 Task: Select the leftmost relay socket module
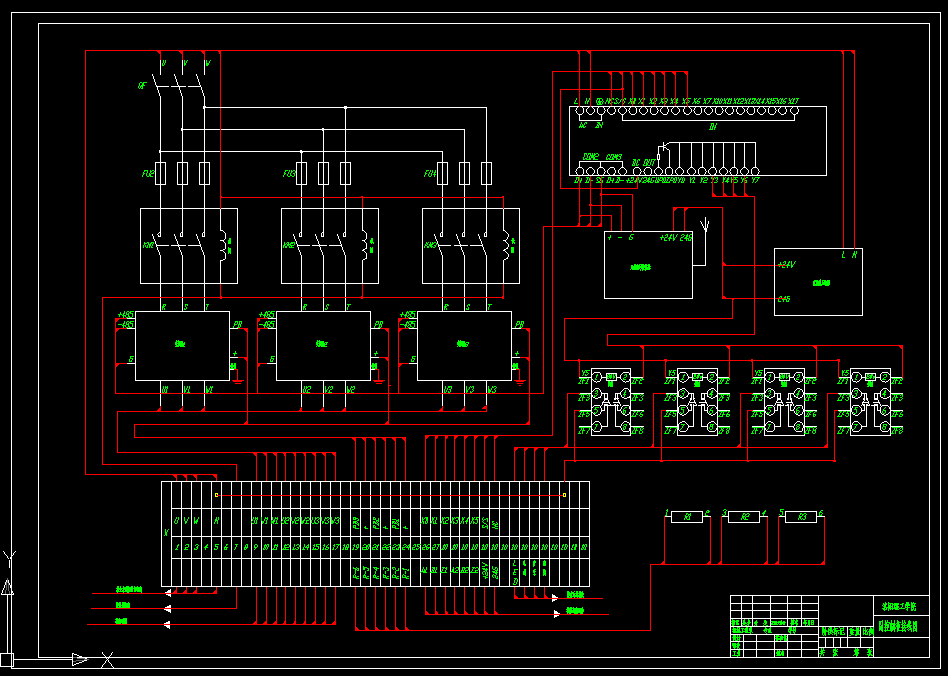[611, 402]
